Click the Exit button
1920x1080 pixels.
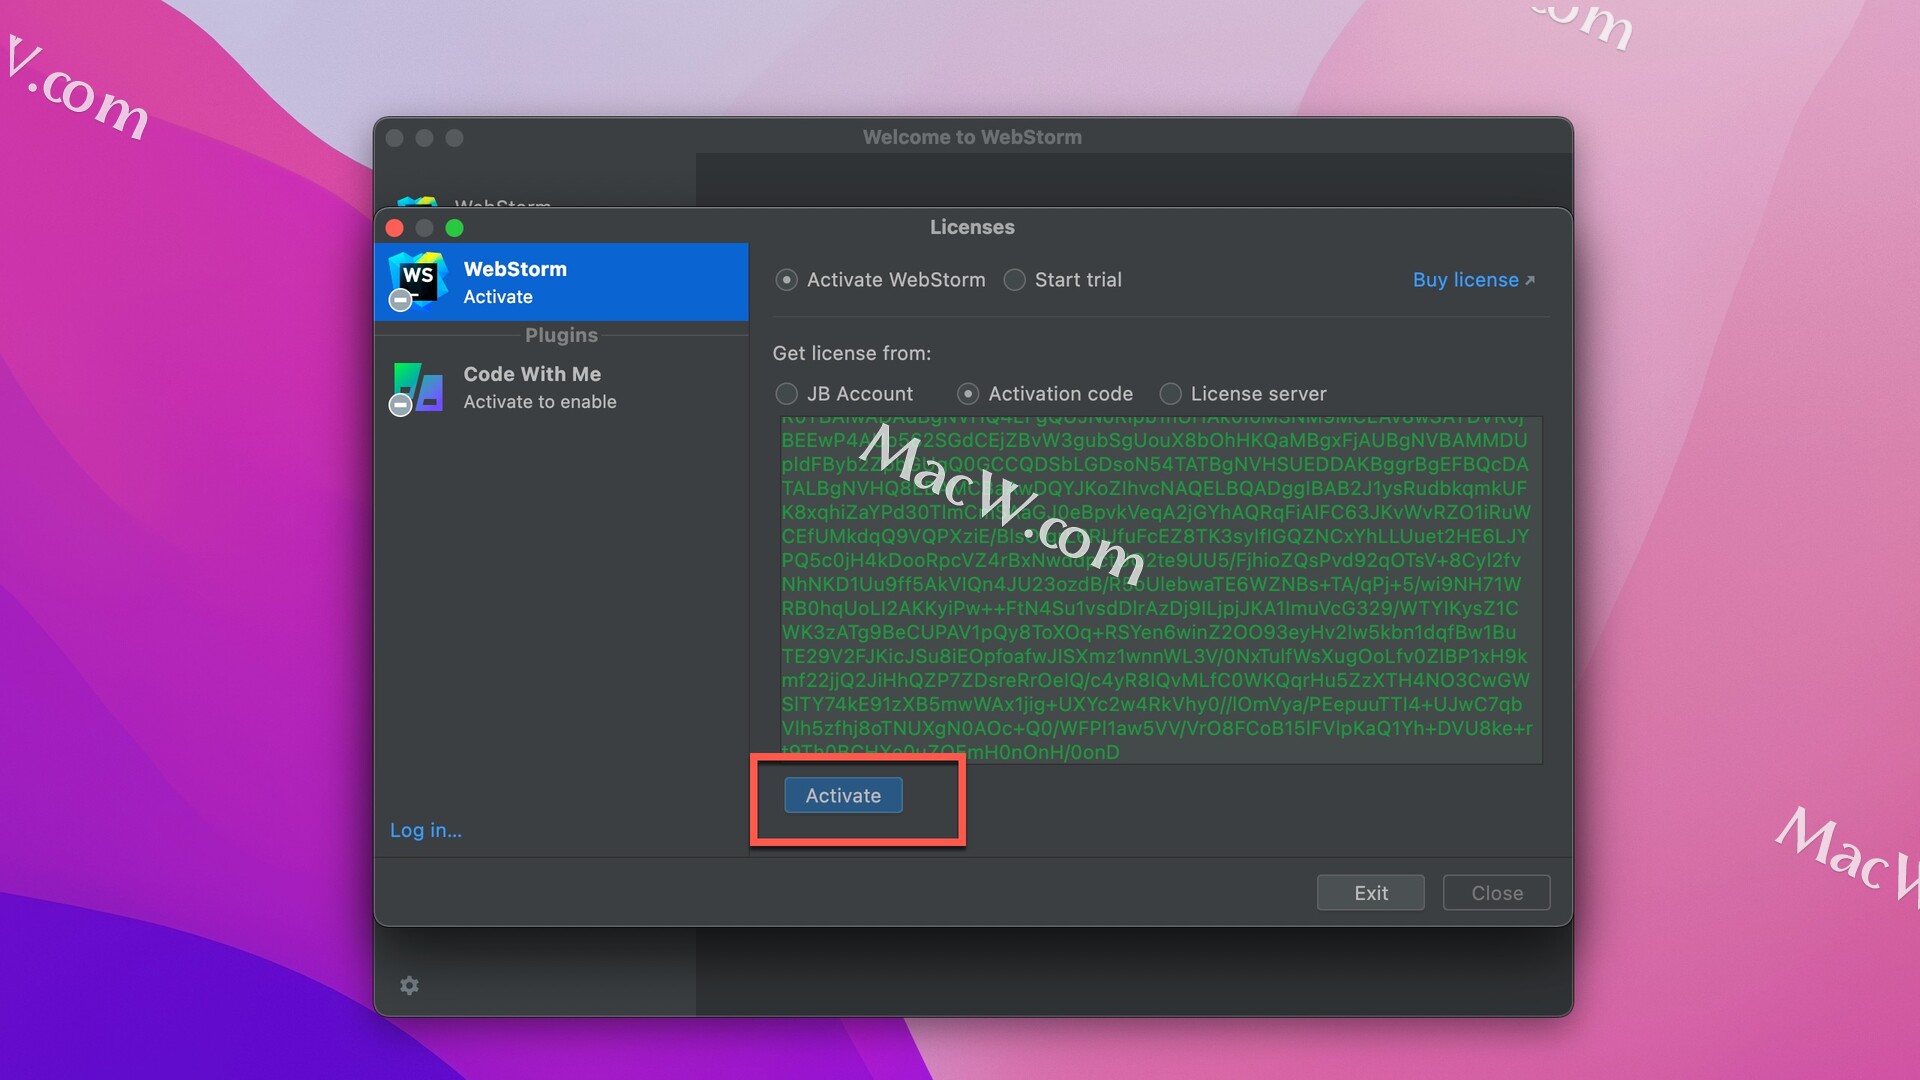(x=1370, y=893)
